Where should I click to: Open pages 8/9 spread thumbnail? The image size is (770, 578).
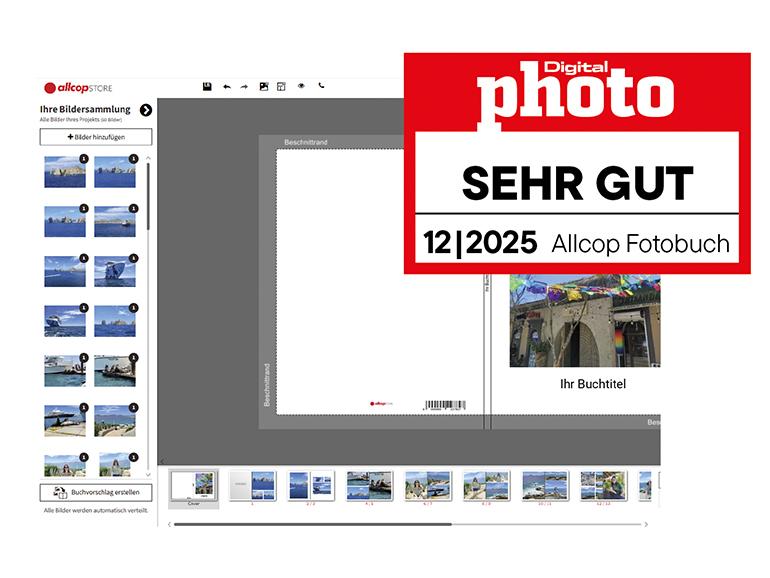(486, 486)
